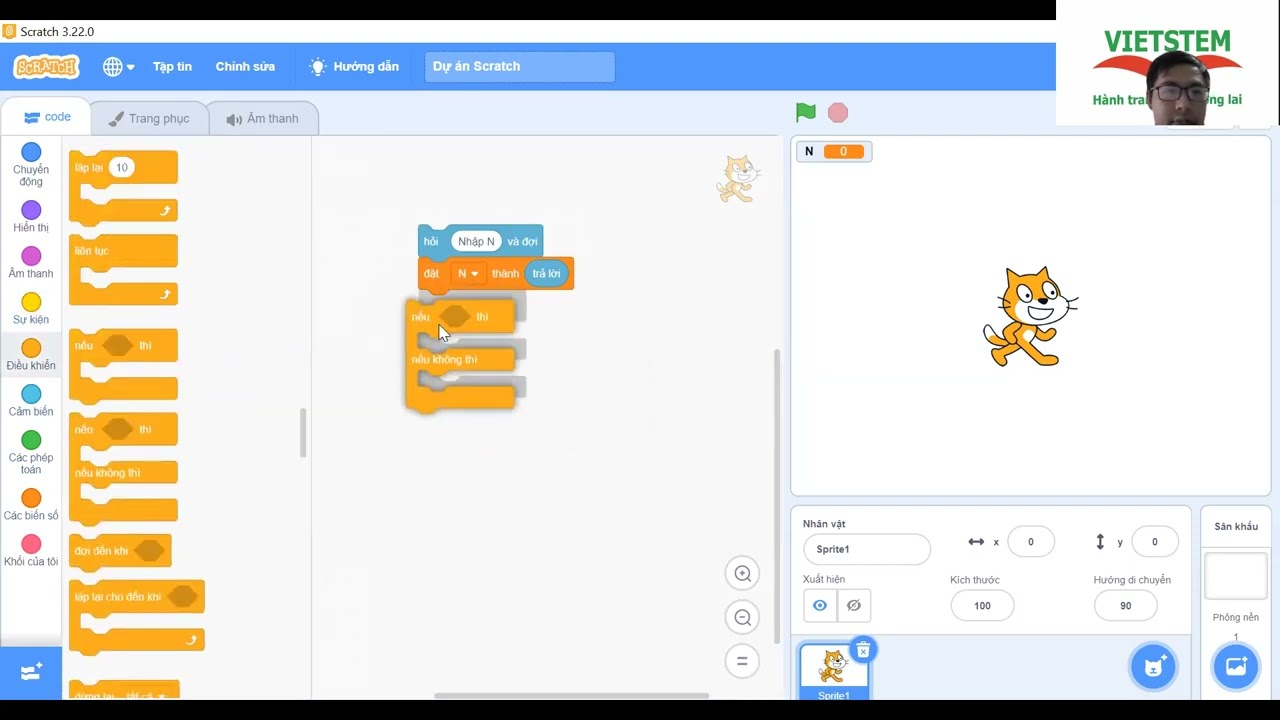Delete Sprite1 with the trash icon
Image resolution: width=1280 pixels, height=720 pixels.
coord(863,650)
